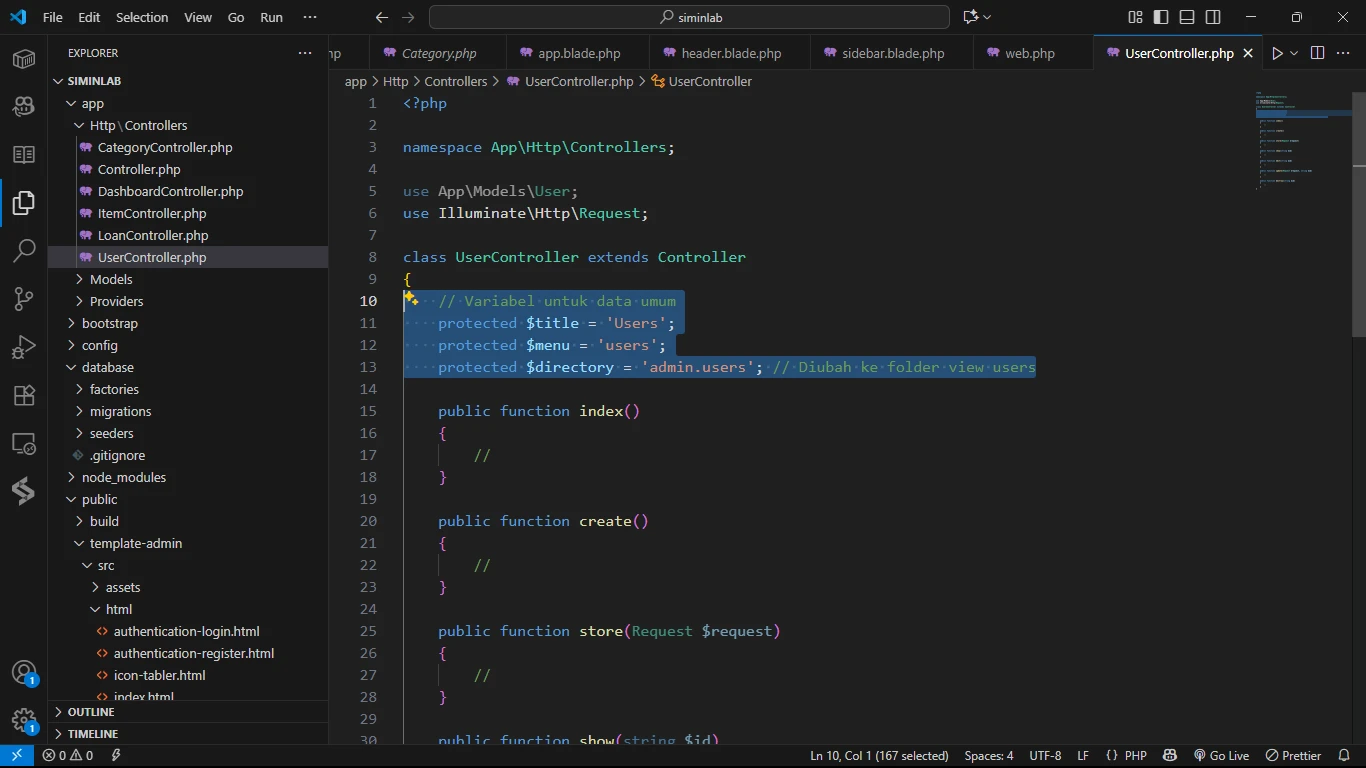Collapse the database folder

point(107,367)
